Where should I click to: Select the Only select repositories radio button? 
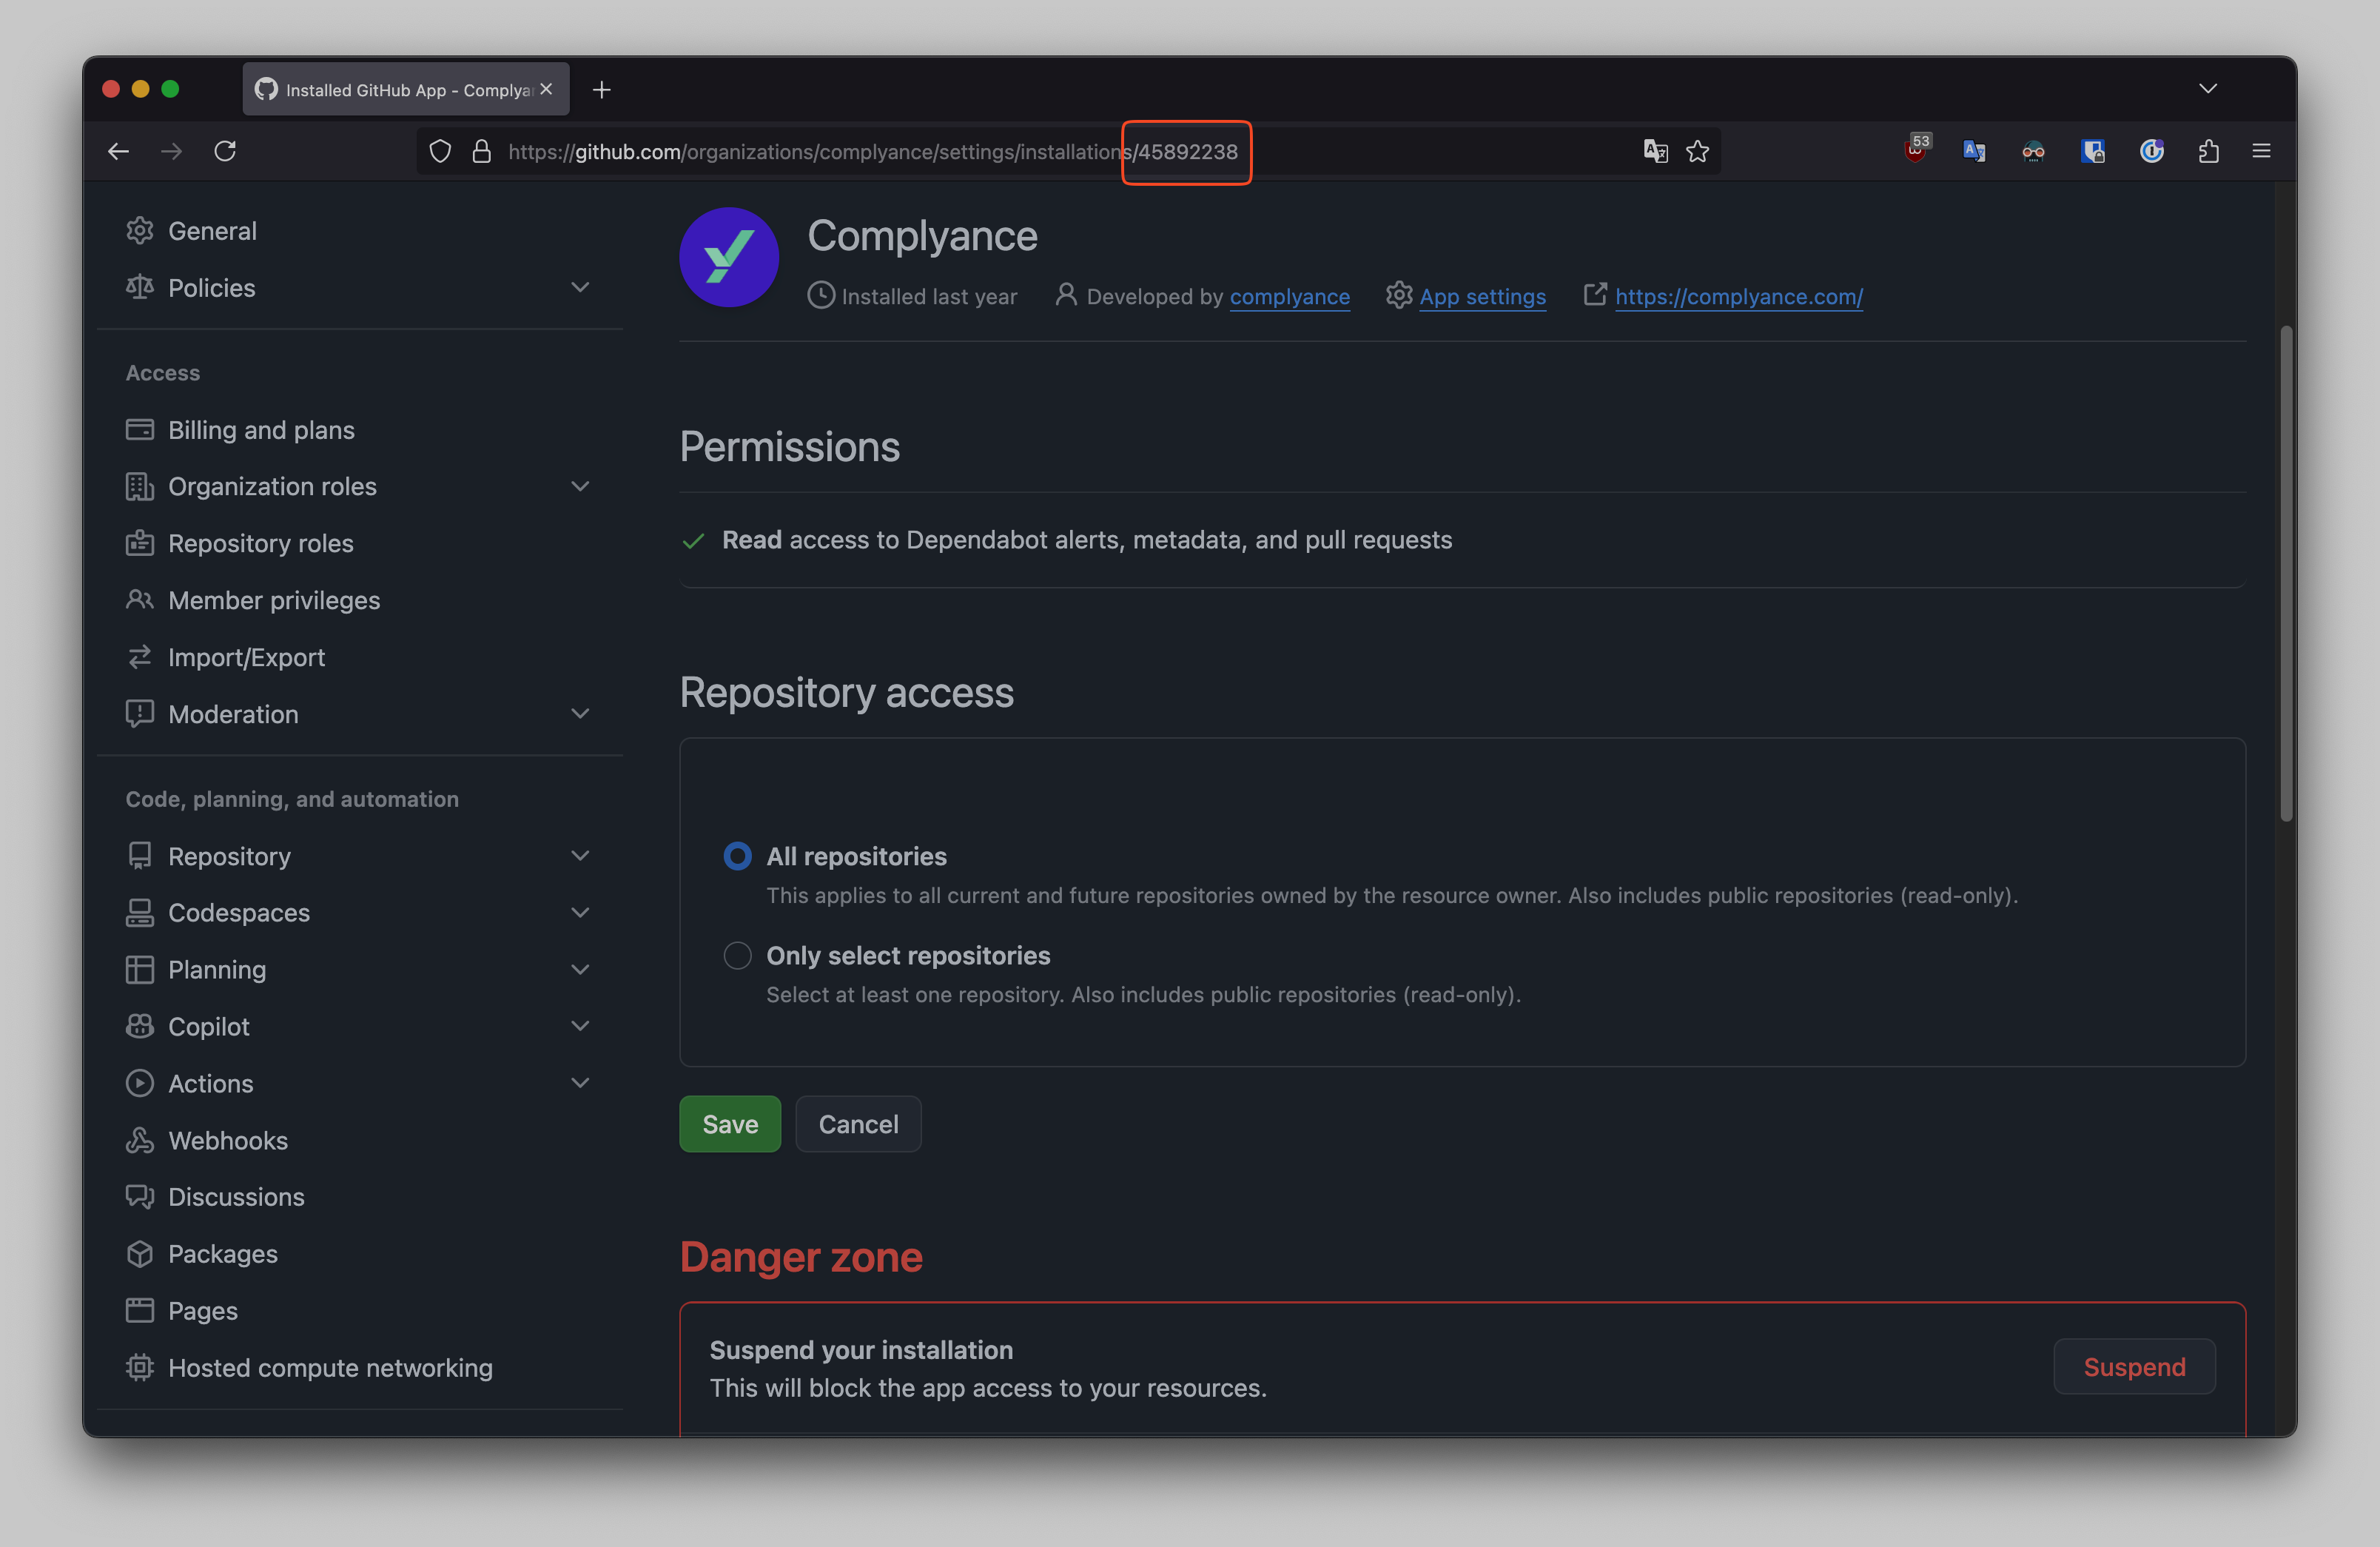(x=738, y=955)
